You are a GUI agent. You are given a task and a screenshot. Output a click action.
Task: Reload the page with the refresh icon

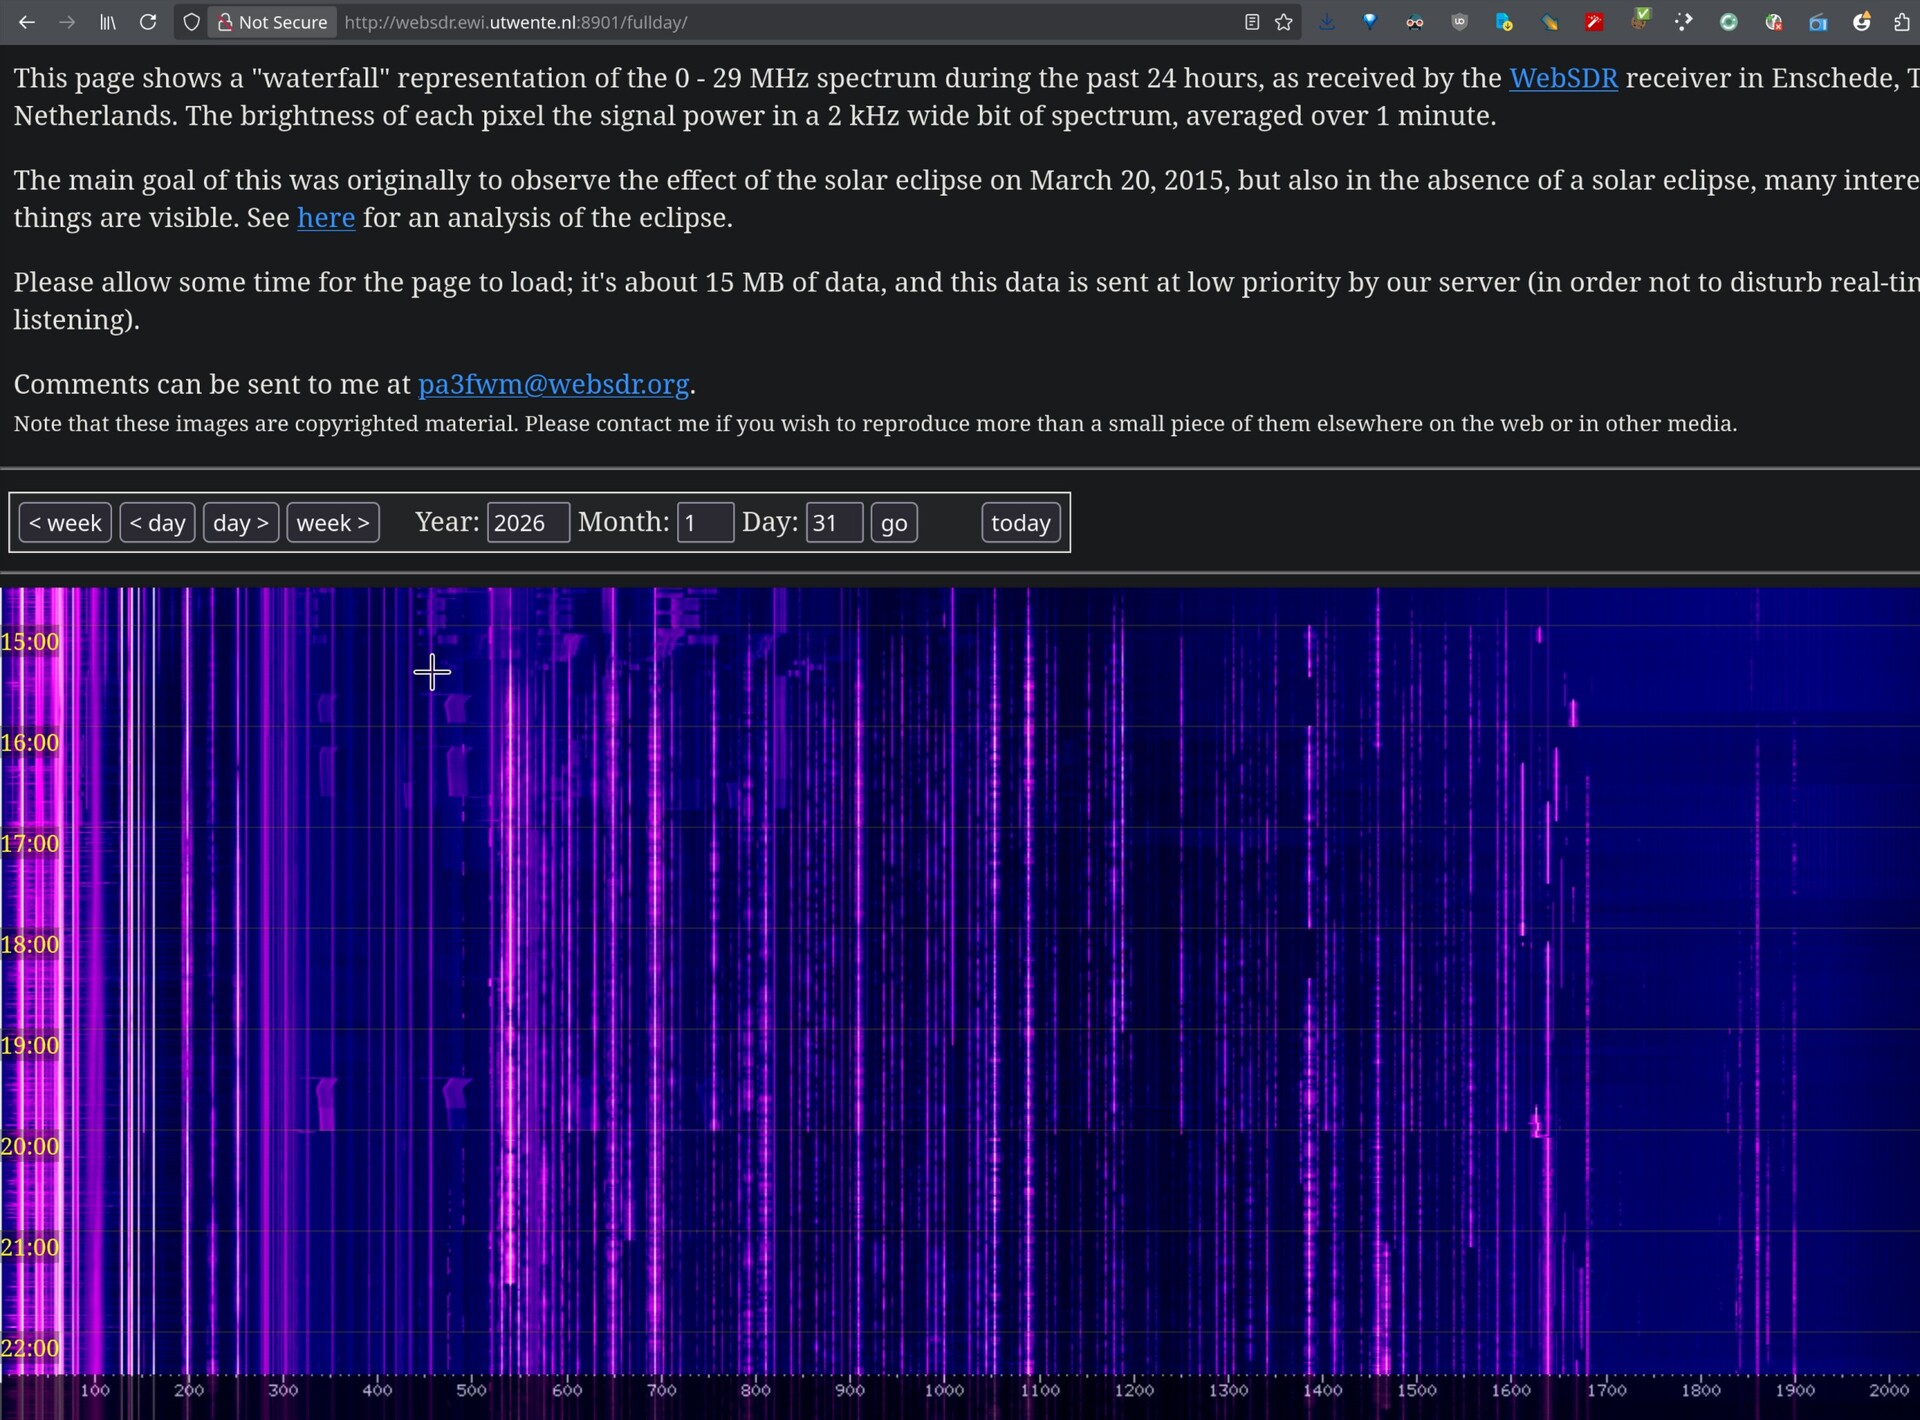coord(148,22)
